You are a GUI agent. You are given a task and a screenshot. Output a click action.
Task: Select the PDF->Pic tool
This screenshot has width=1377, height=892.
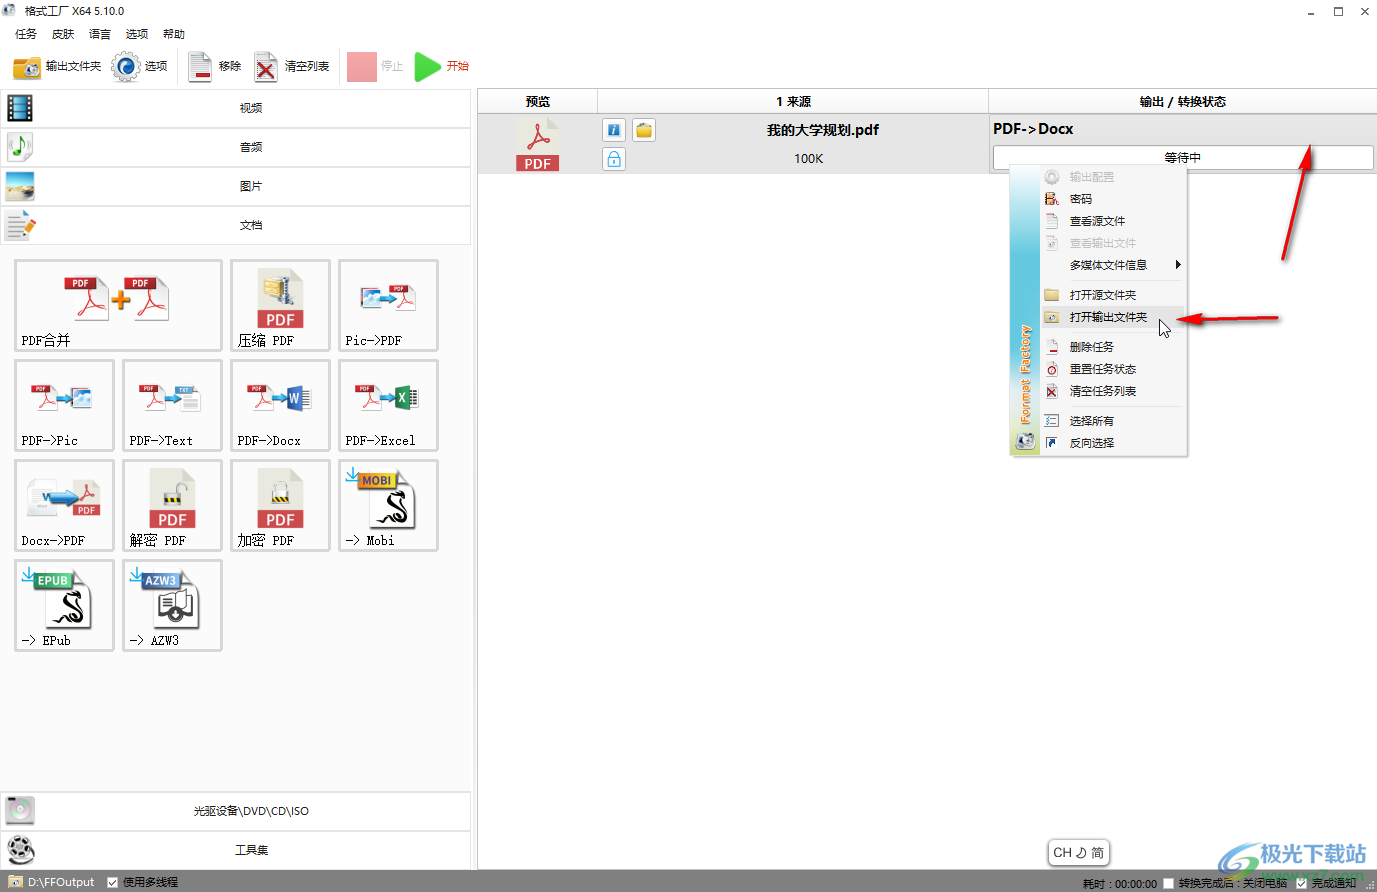coord(64,405)
